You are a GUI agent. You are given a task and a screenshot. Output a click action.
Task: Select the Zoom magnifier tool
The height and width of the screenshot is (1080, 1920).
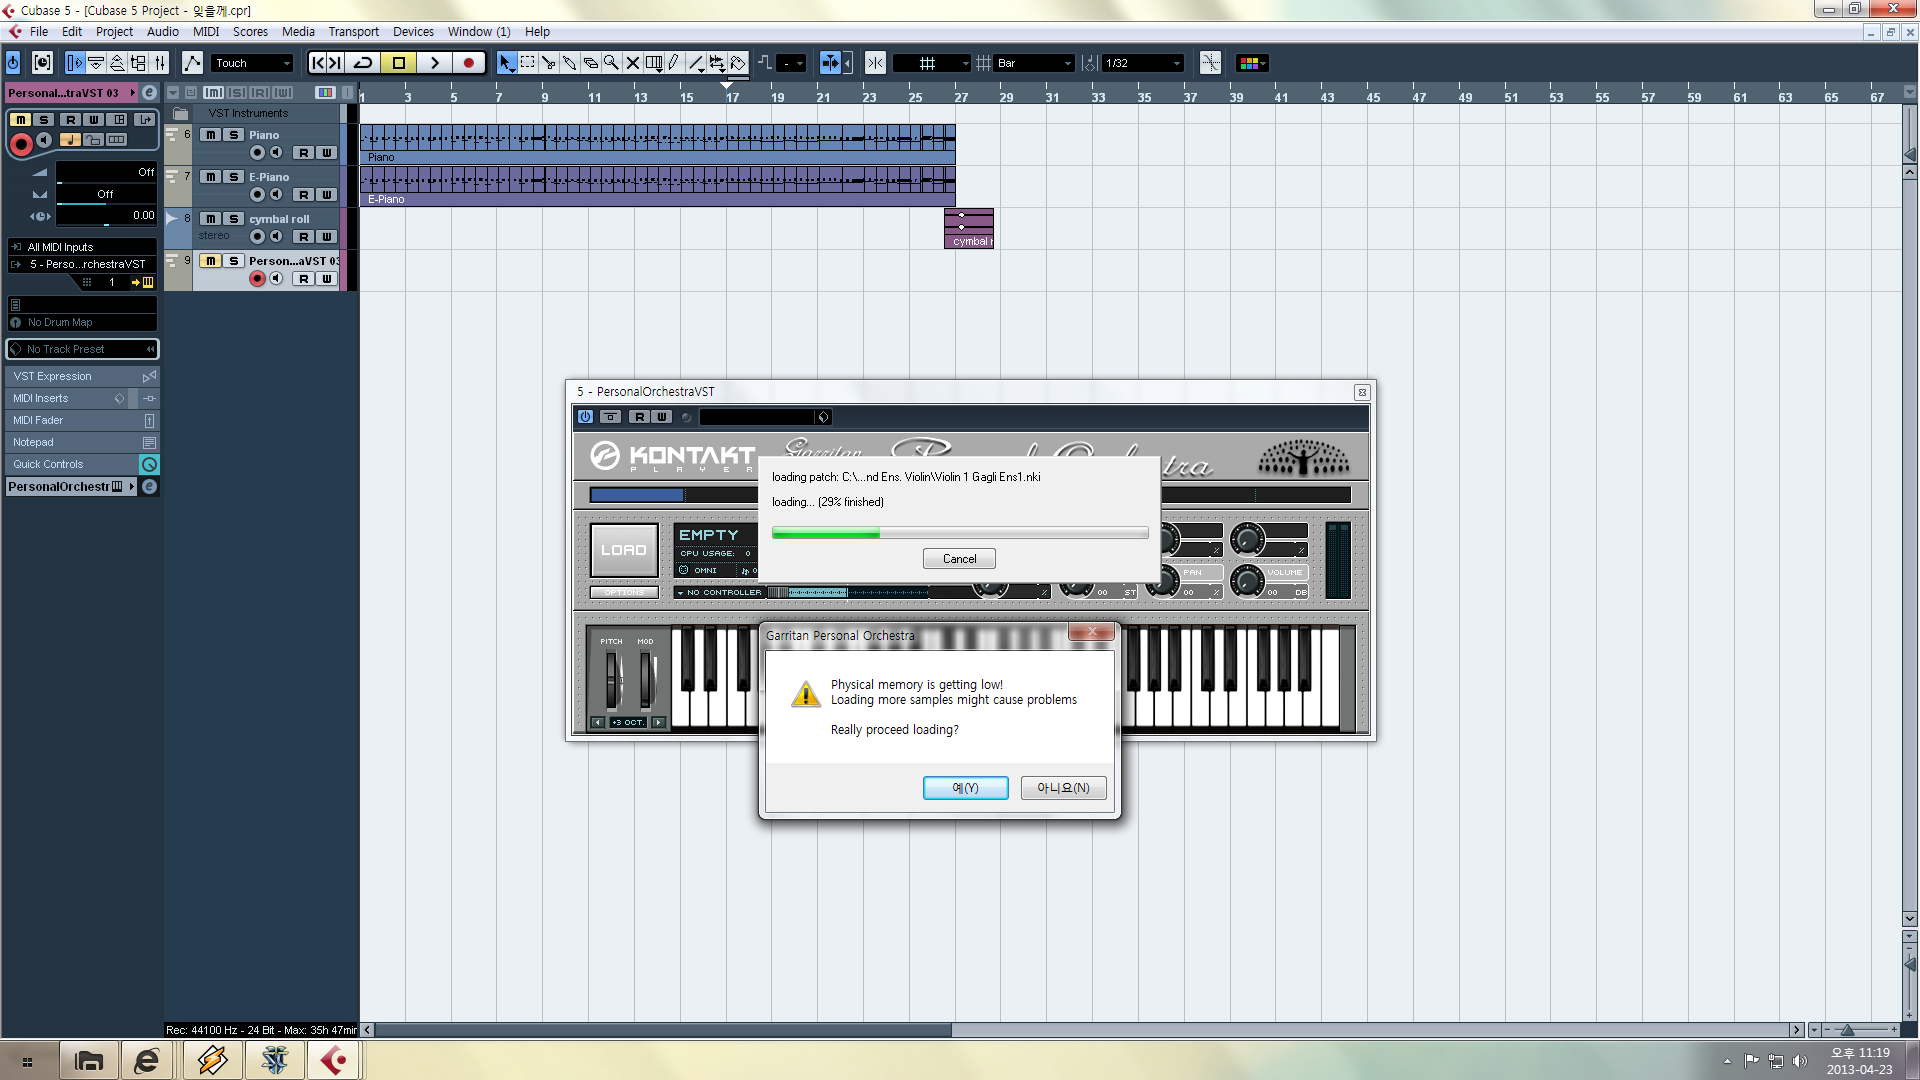[611, 63]
